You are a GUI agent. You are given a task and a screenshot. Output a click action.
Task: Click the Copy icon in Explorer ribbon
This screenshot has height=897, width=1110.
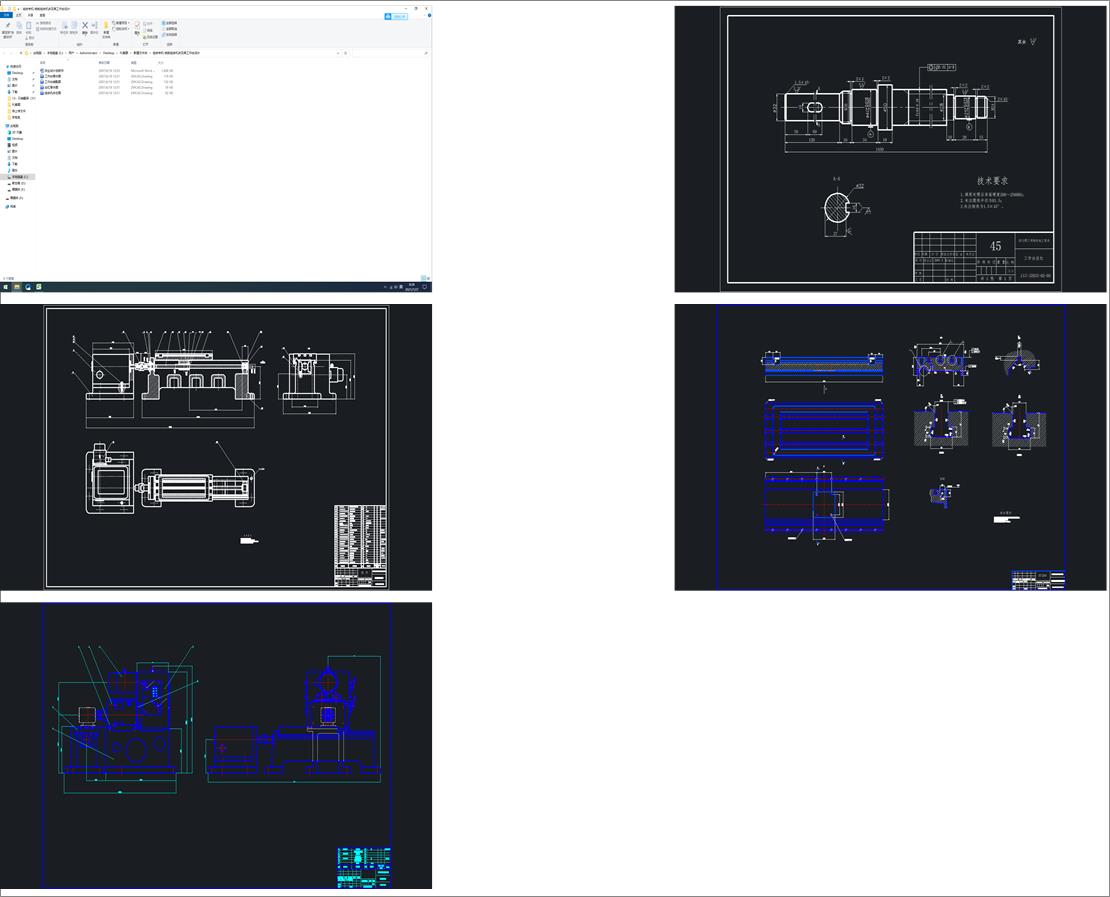(x=19, y=26)
